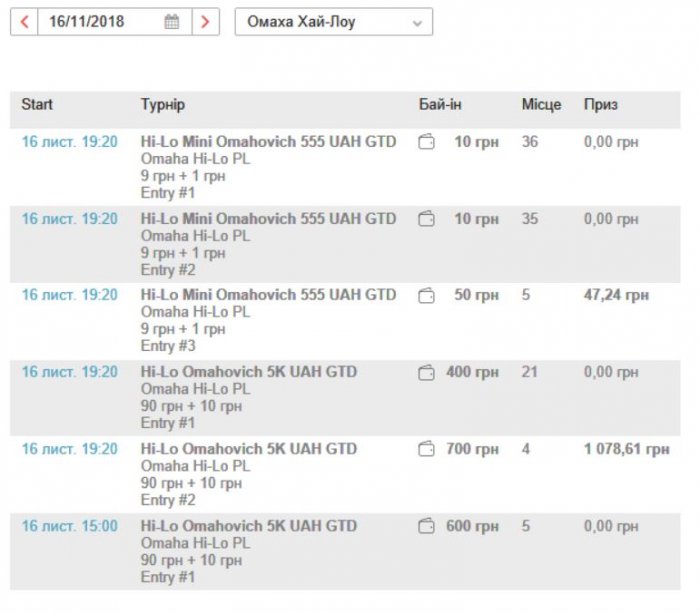The height and width of the screenshot is (614, 700).
Task: Click wallet icon beside 400 грн buy-in
Action: [426, 372]
